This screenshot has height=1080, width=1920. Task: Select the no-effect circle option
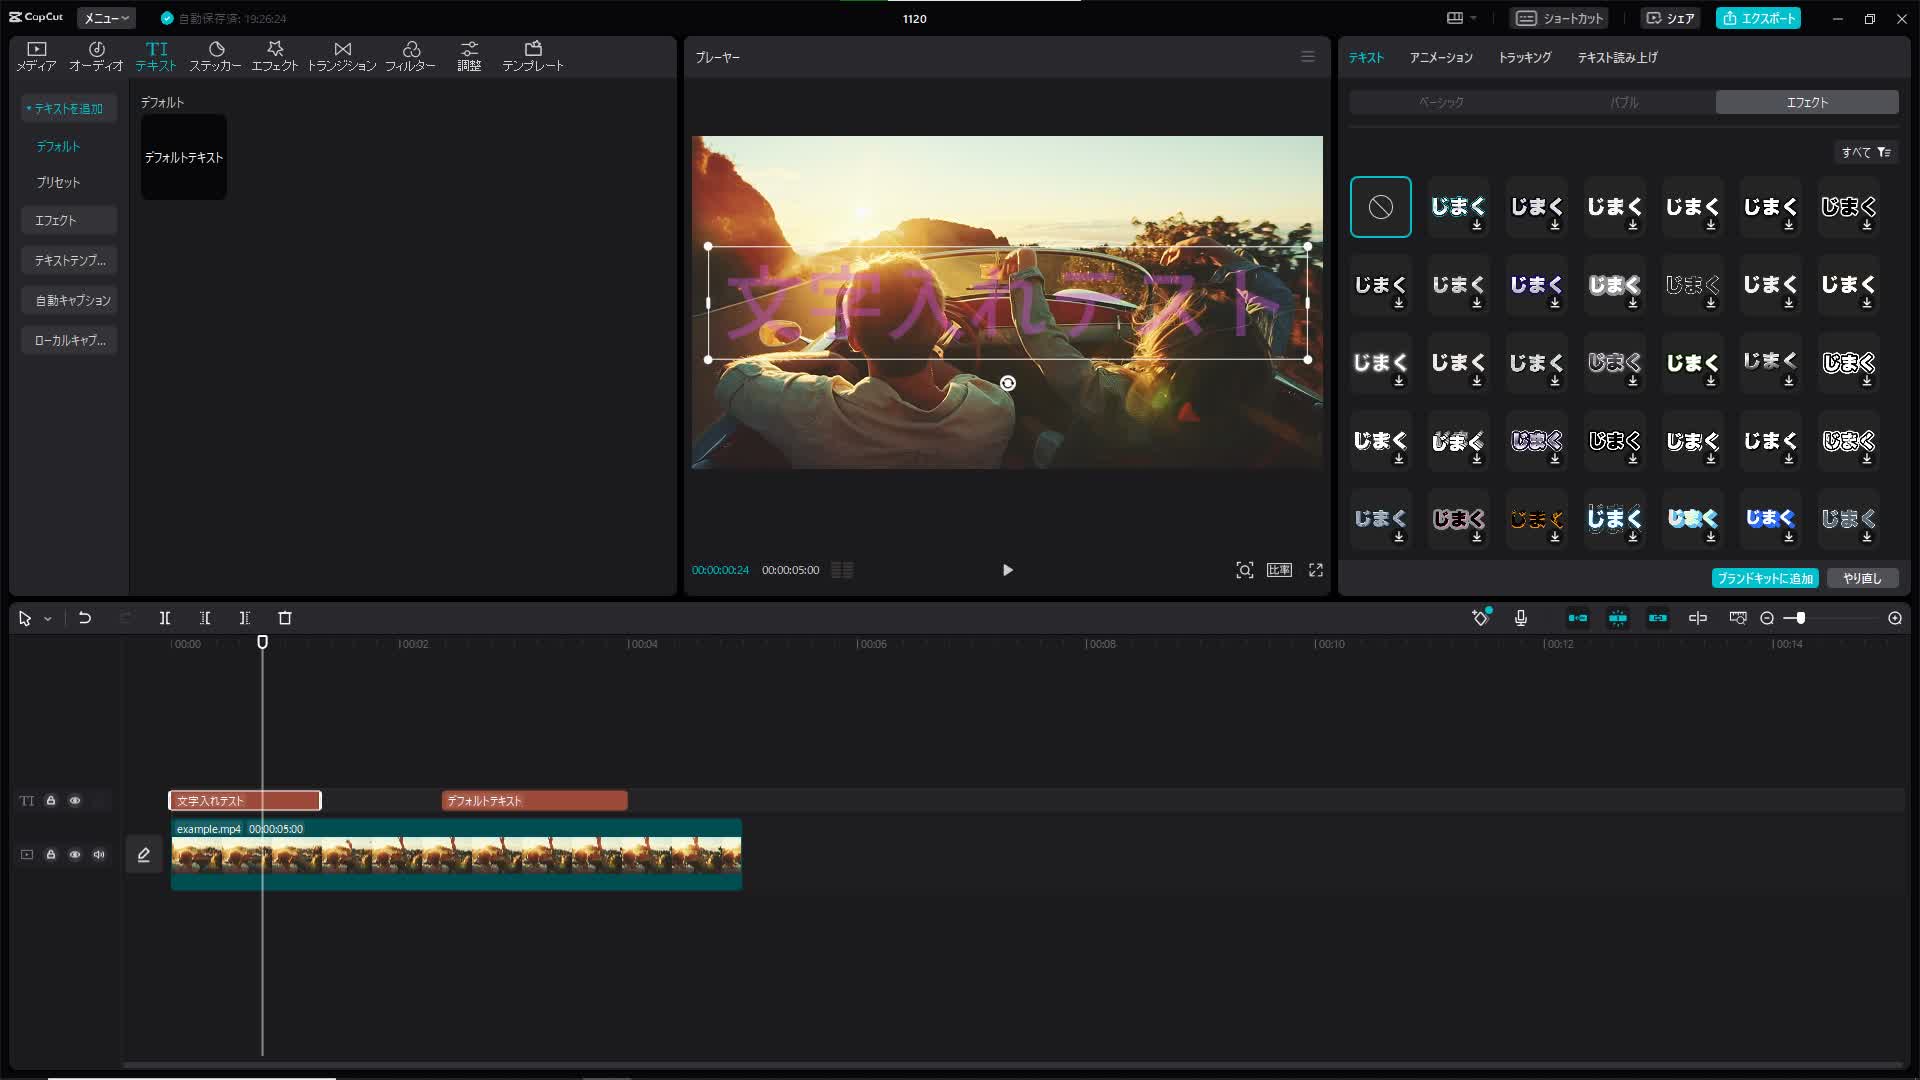pos(1381,207)
